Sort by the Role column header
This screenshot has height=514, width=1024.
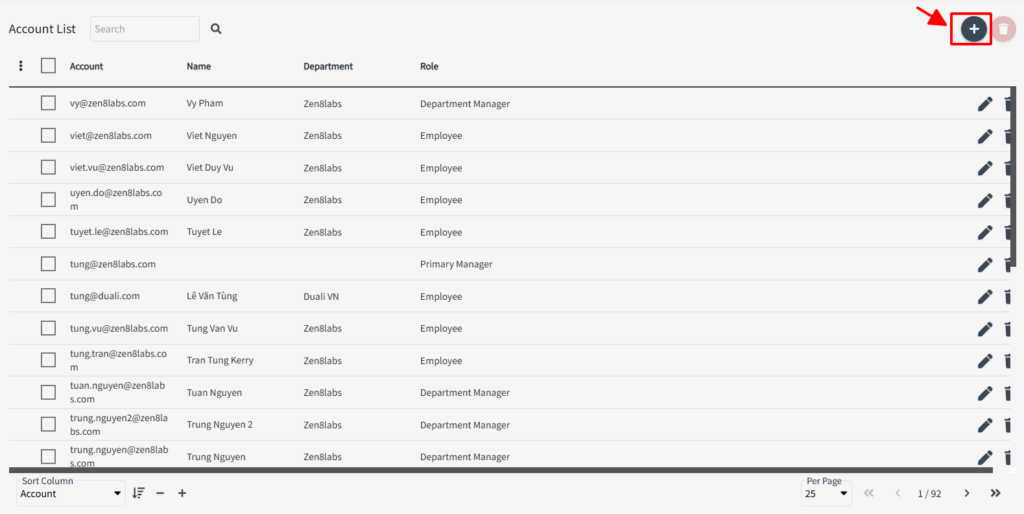click(429, 66)
